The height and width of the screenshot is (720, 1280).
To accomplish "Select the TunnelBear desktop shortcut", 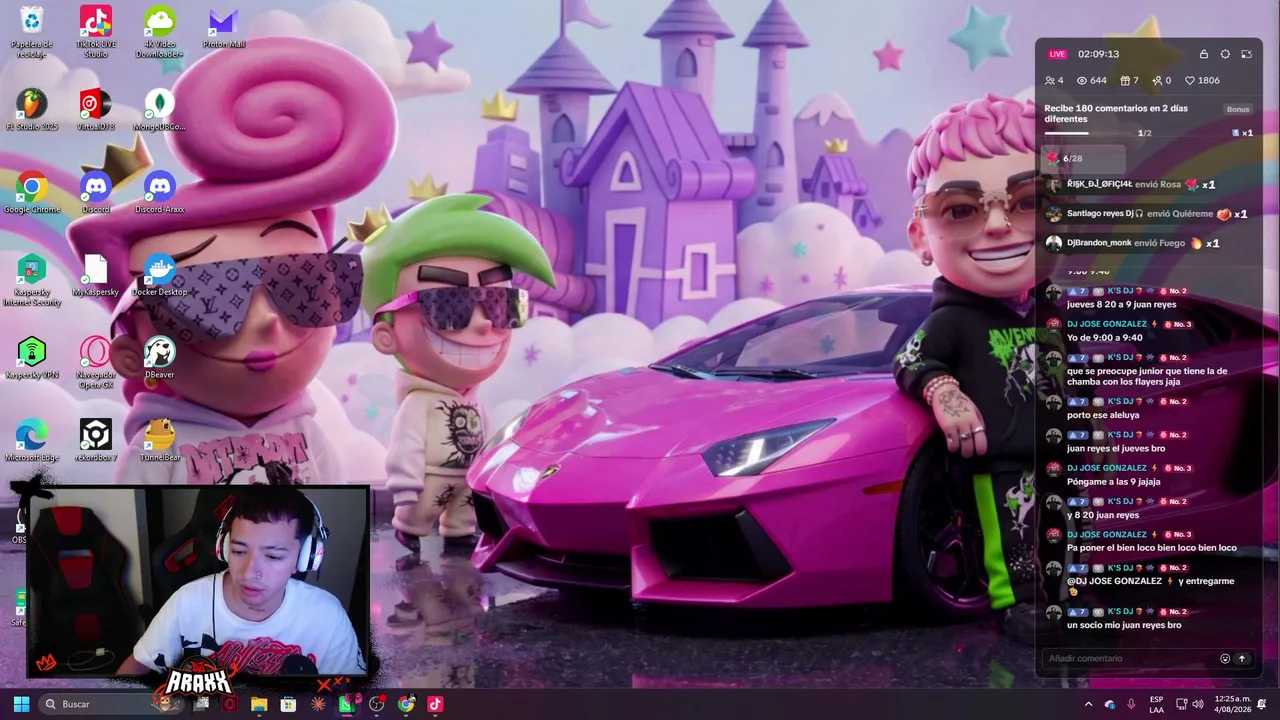I will point(160,441).
